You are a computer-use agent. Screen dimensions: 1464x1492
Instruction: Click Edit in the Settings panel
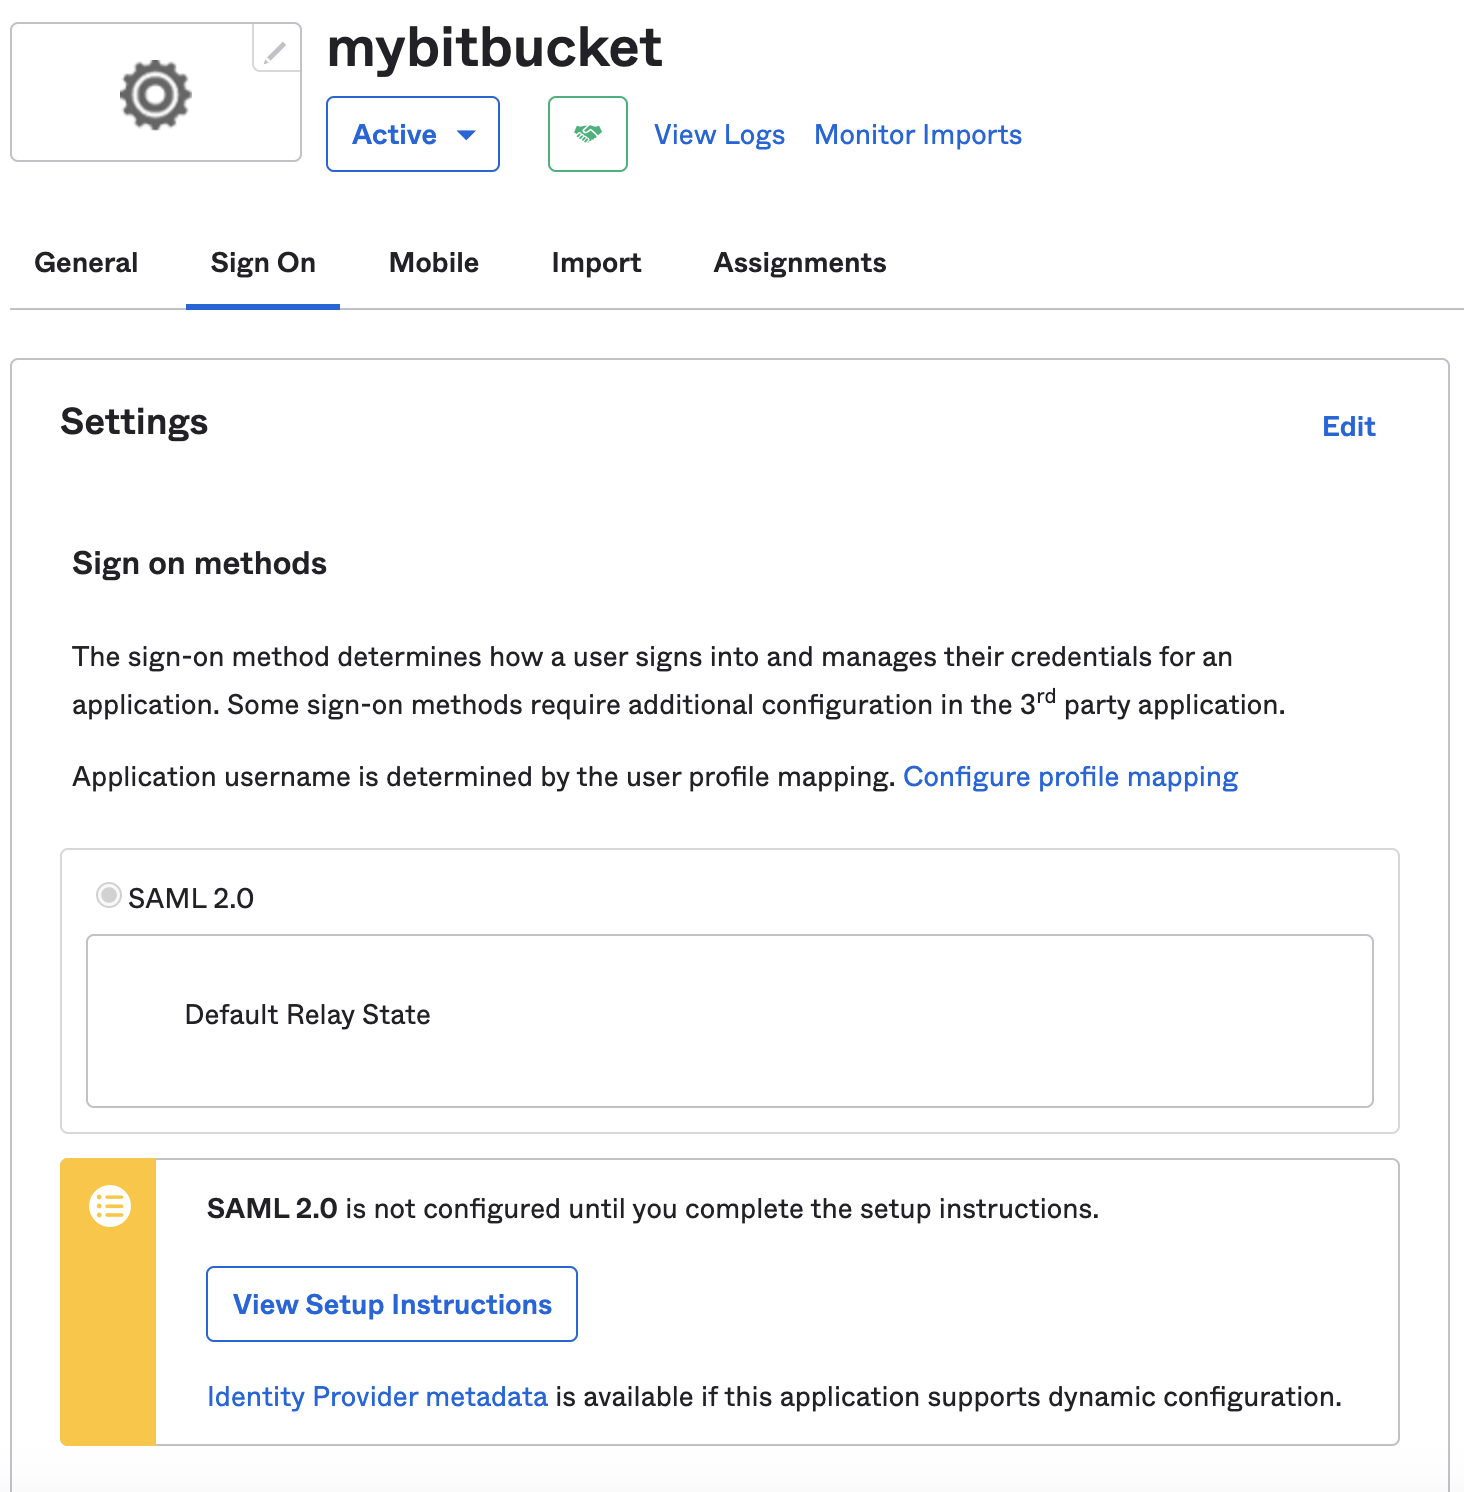click(x=1349, y=427)
